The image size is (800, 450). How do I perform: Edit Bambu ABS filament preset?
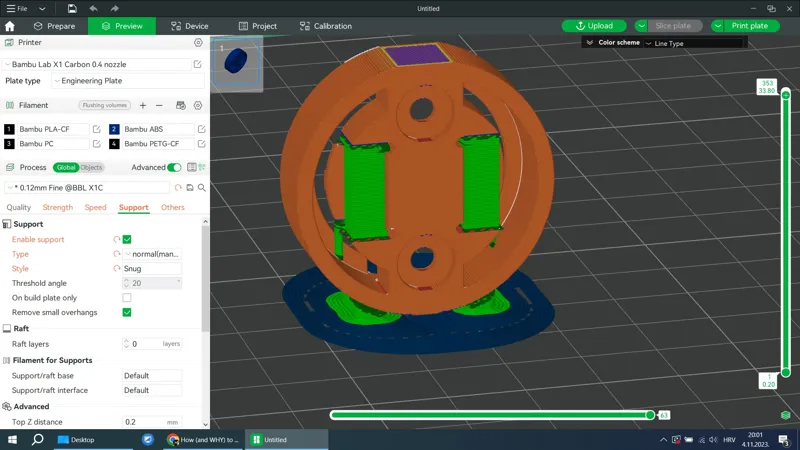[x=202, y=129]
